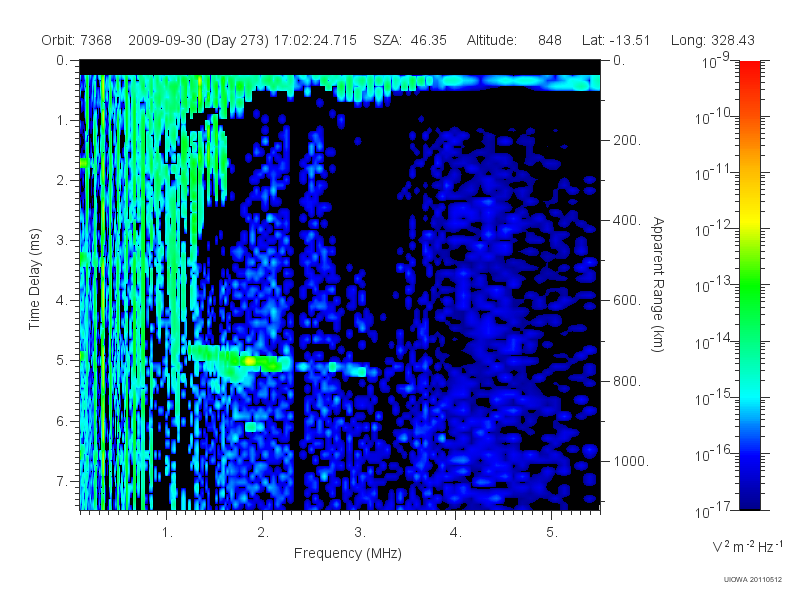Click the frequency tick label "4."
The width and height of the screenshot is (800, 600).
pos(456,533)
